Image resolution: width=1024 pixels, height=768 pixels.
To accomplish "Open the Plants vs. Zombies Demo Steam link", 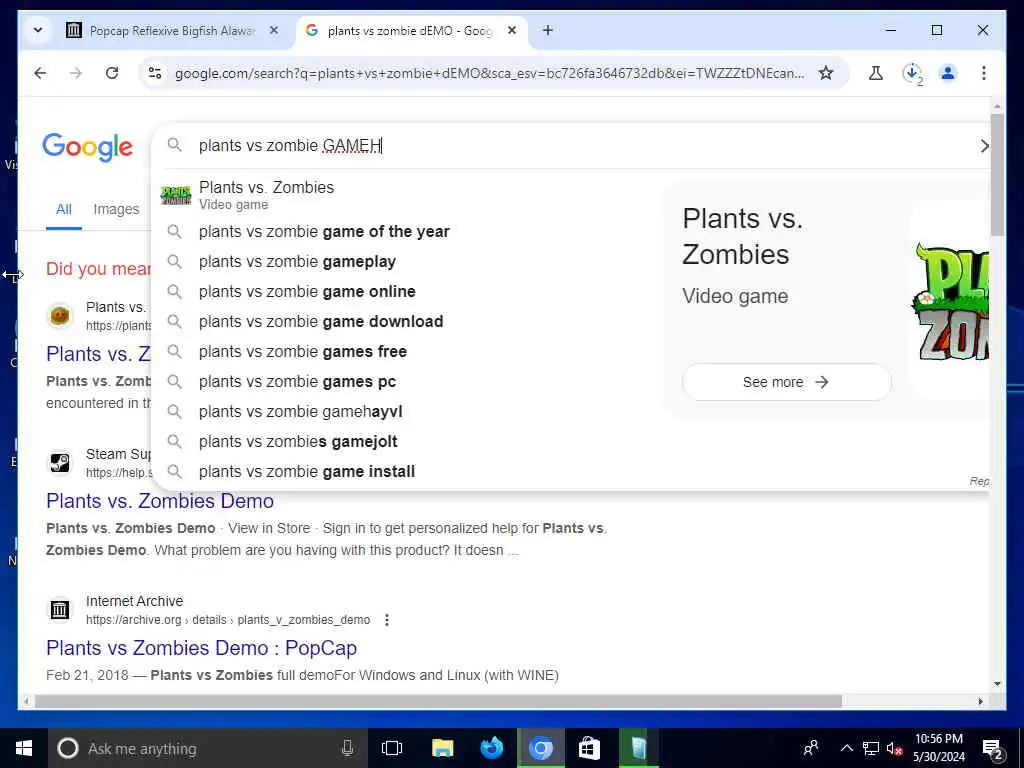I will [x=160, y=501].
